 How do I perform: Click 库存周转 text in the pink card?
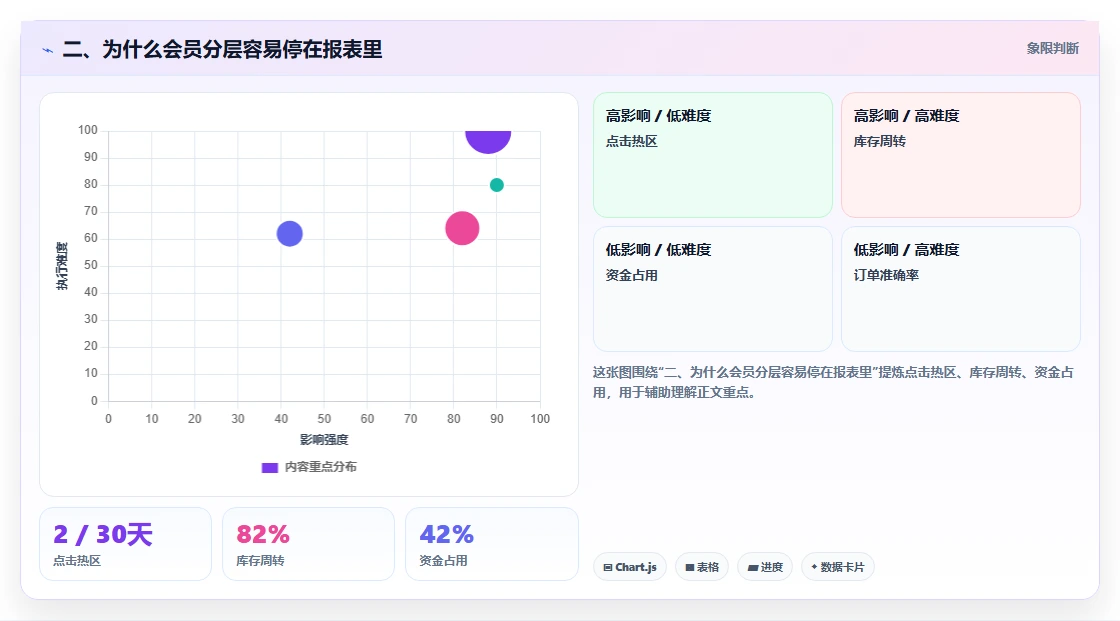pyautogui.click(x=879, y=141)
